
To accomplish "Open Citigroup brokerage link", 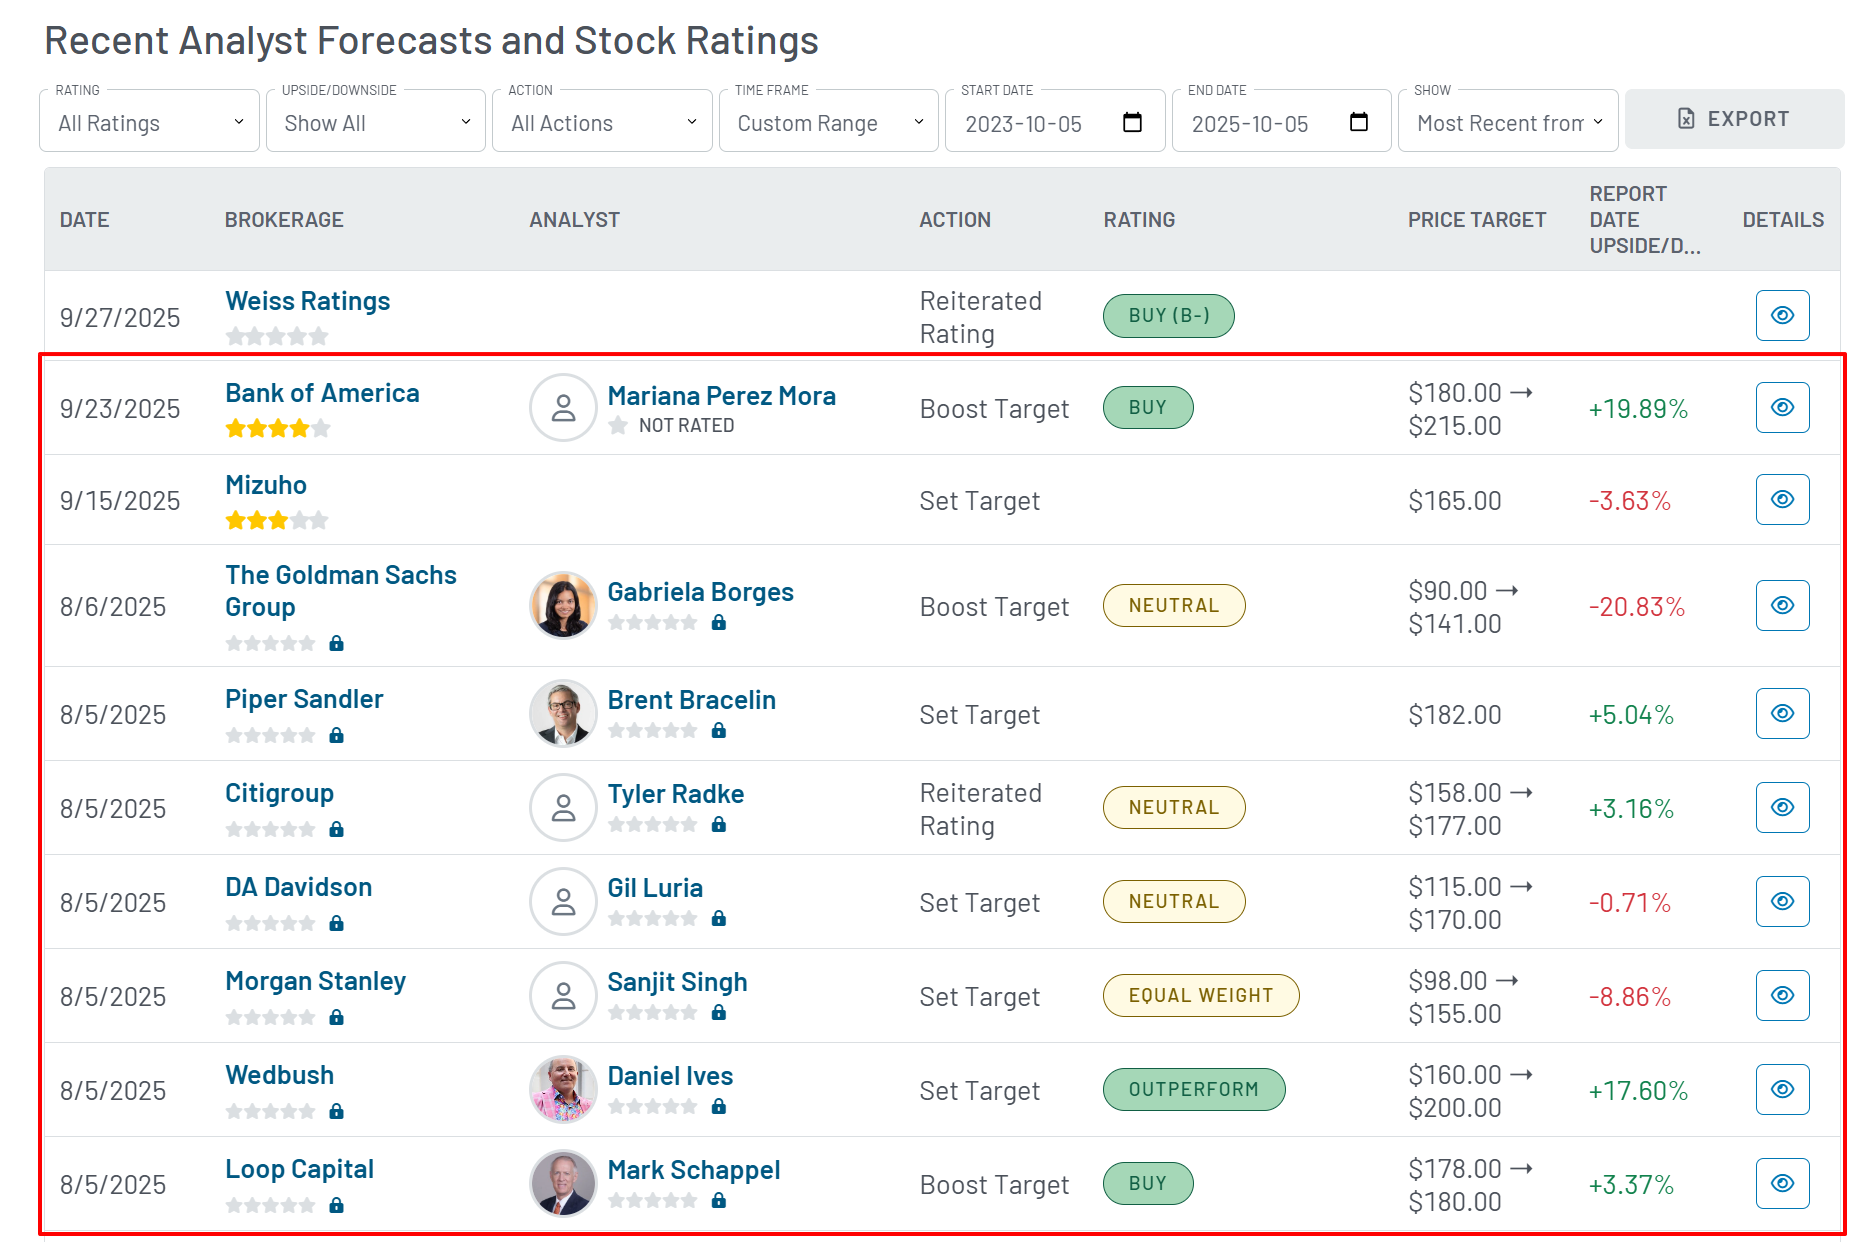I will click(x=280, y=793).
